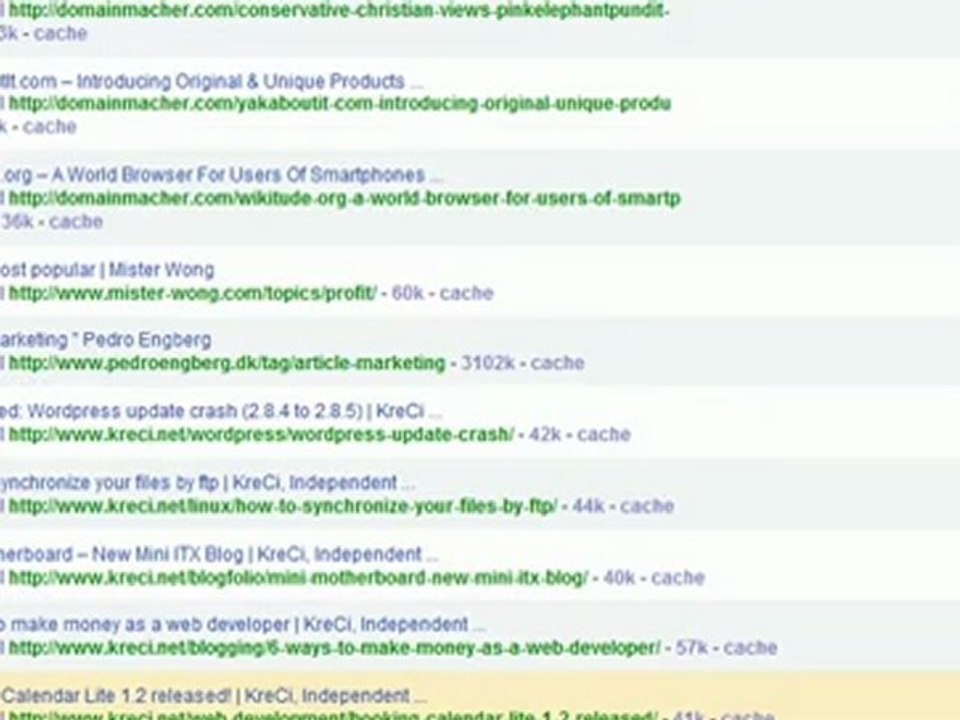The height and width of the screenshot is (720, 960).
Task: Open cache link next to 40k
Action: click(x=678, y=578)
